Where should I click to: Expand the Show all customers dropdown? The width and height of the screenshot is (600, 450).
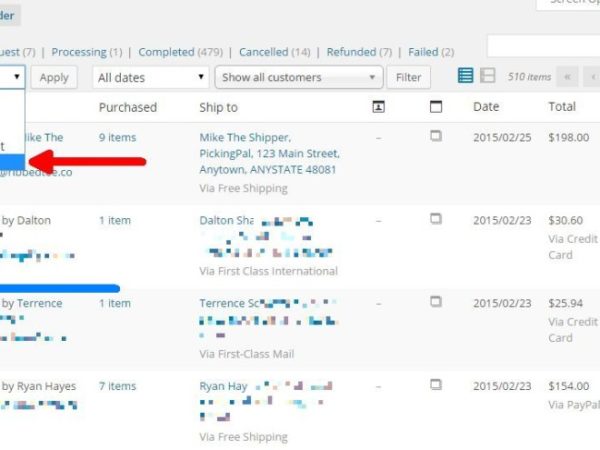click(x=300, y=77)
